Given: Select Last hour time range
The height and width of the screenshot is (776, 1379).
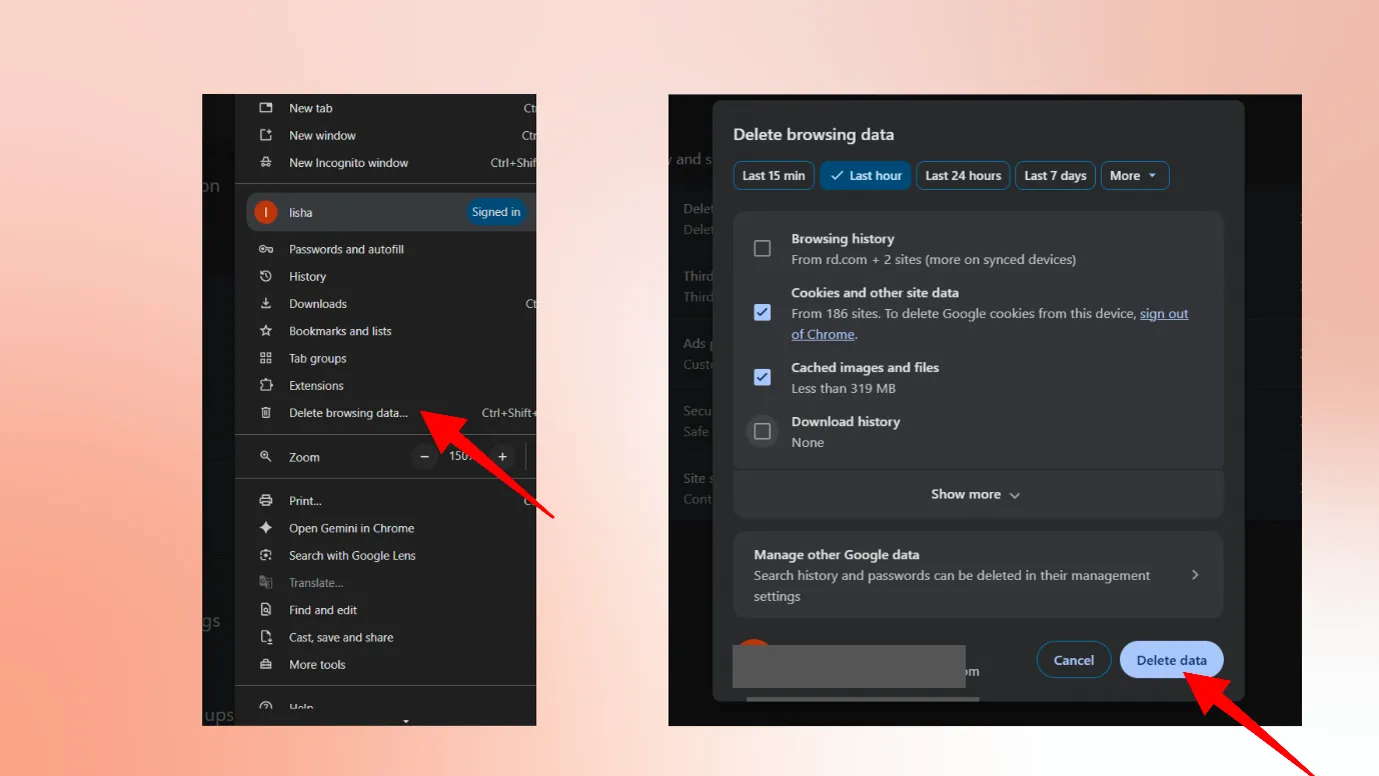Looking at the screenshot, I should (x=866, y=176).
